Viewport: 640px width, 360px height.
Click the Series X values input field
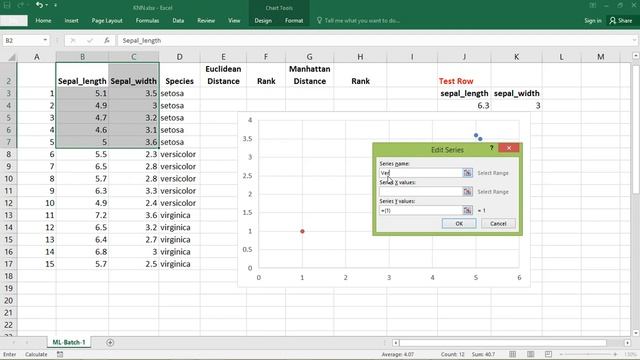(x=420, y=191)
